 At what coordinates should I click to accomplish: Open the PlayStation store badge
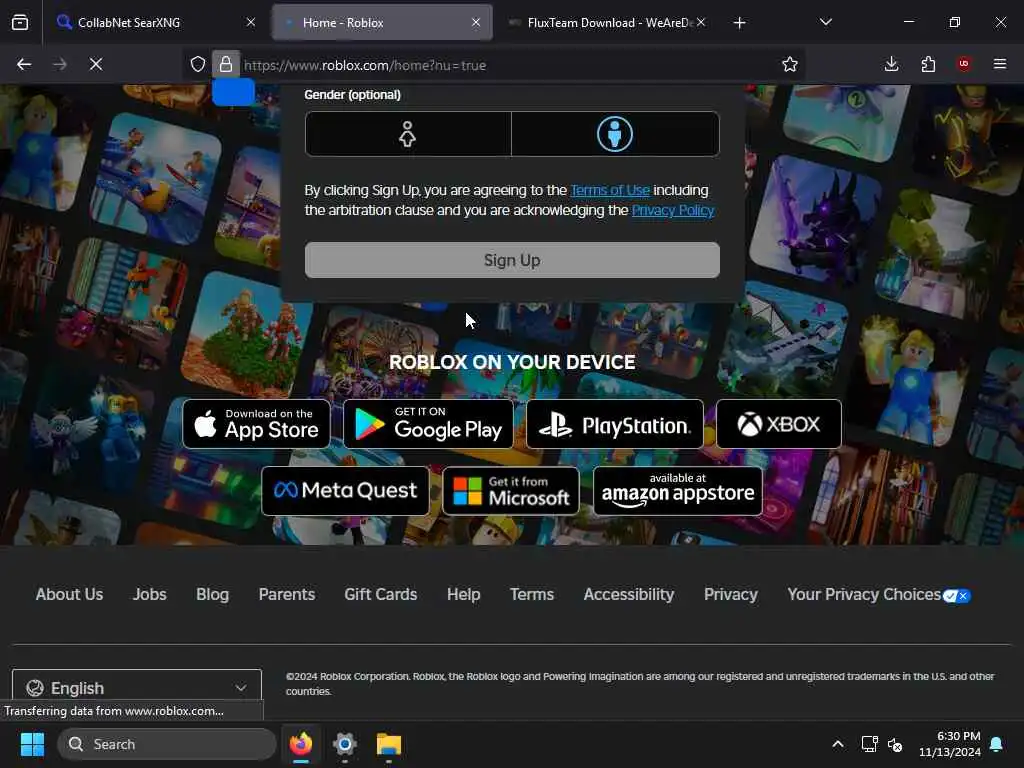615,424
